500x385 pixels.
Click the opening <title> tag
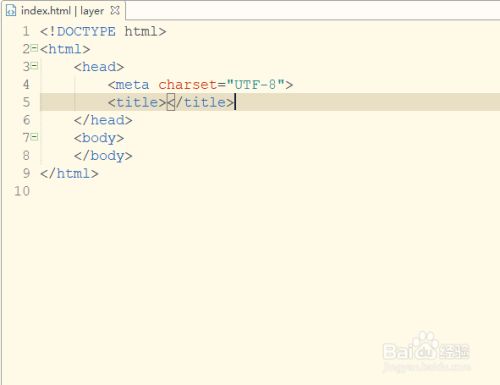(137, 102)
